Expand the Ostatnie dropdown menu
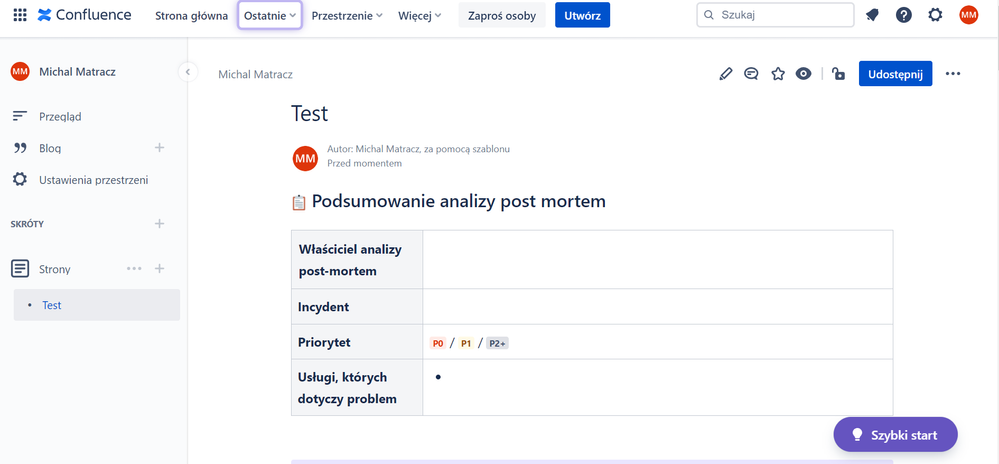 (x=270, y=16)
